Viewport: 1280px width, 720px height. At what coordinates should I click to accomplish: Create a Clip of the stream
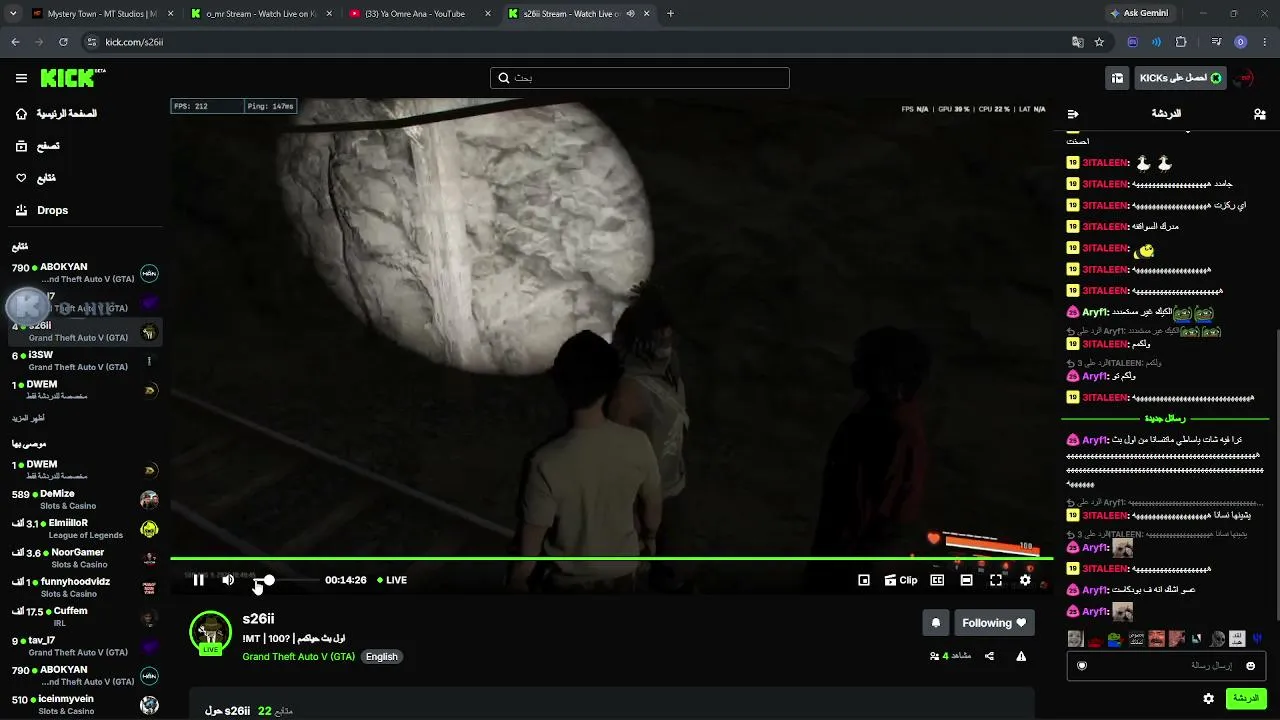901,580
